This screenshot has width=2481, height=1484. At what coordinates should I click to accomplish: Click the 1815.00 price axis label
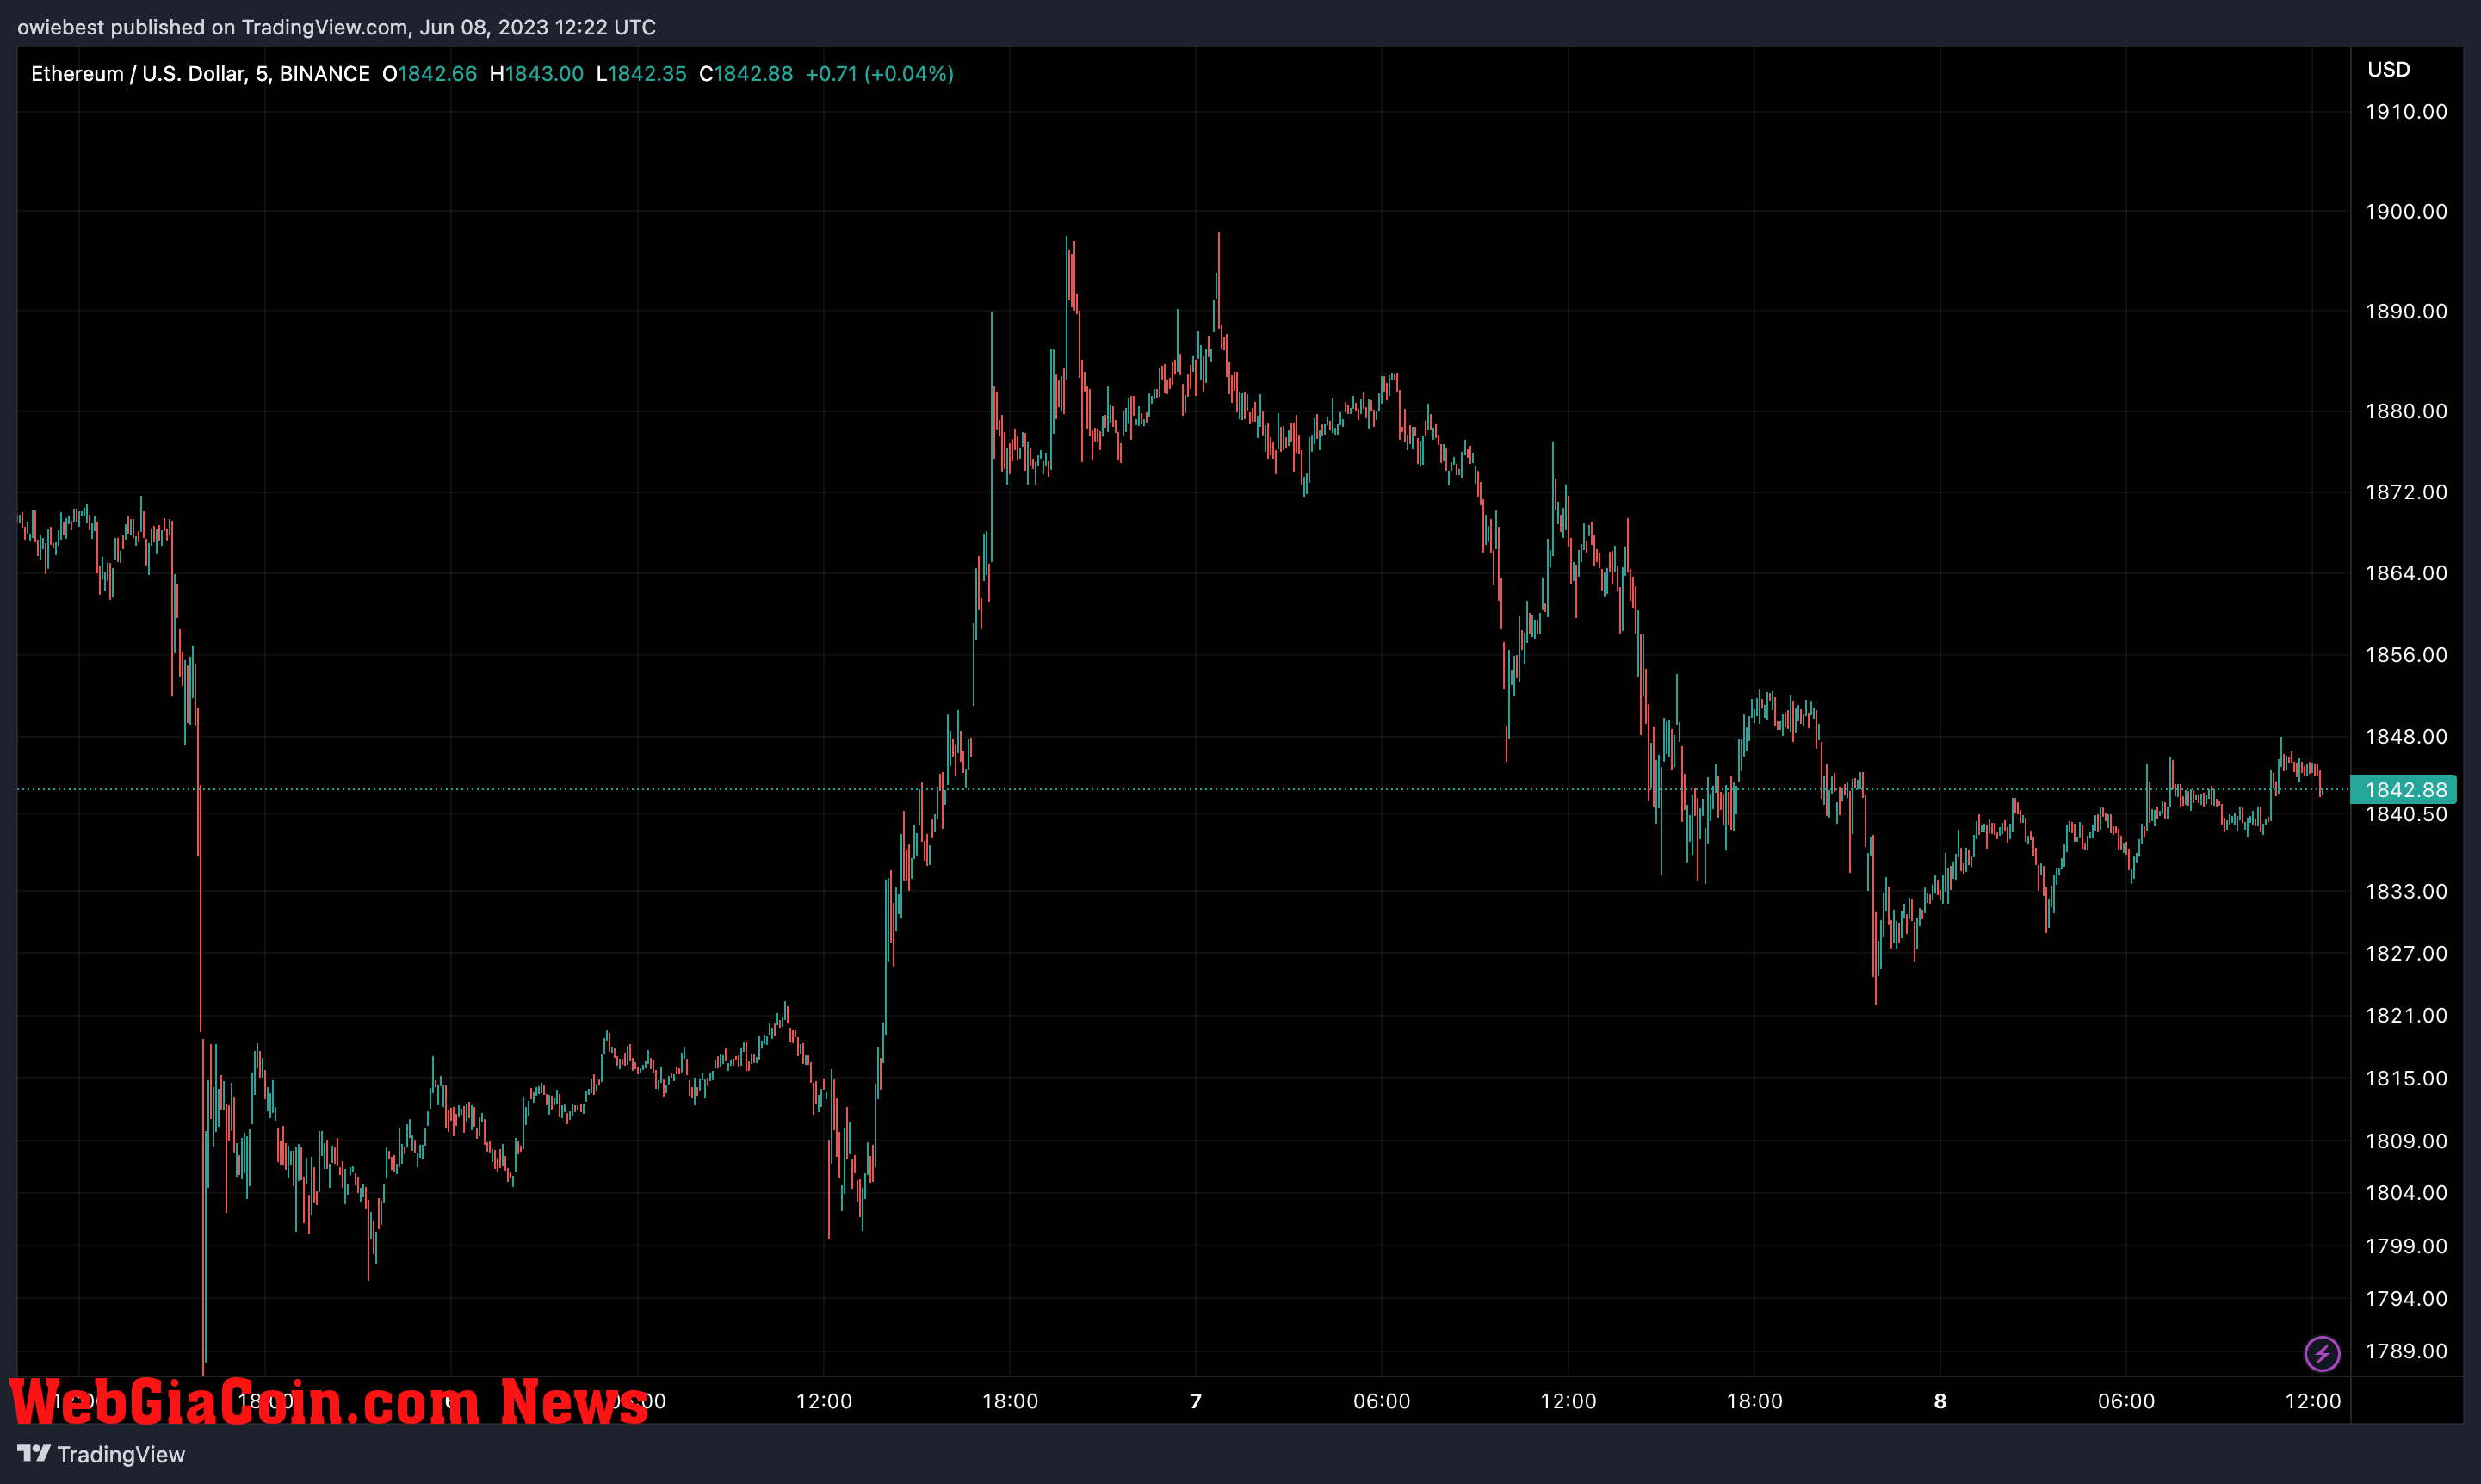point(2406,1079)
